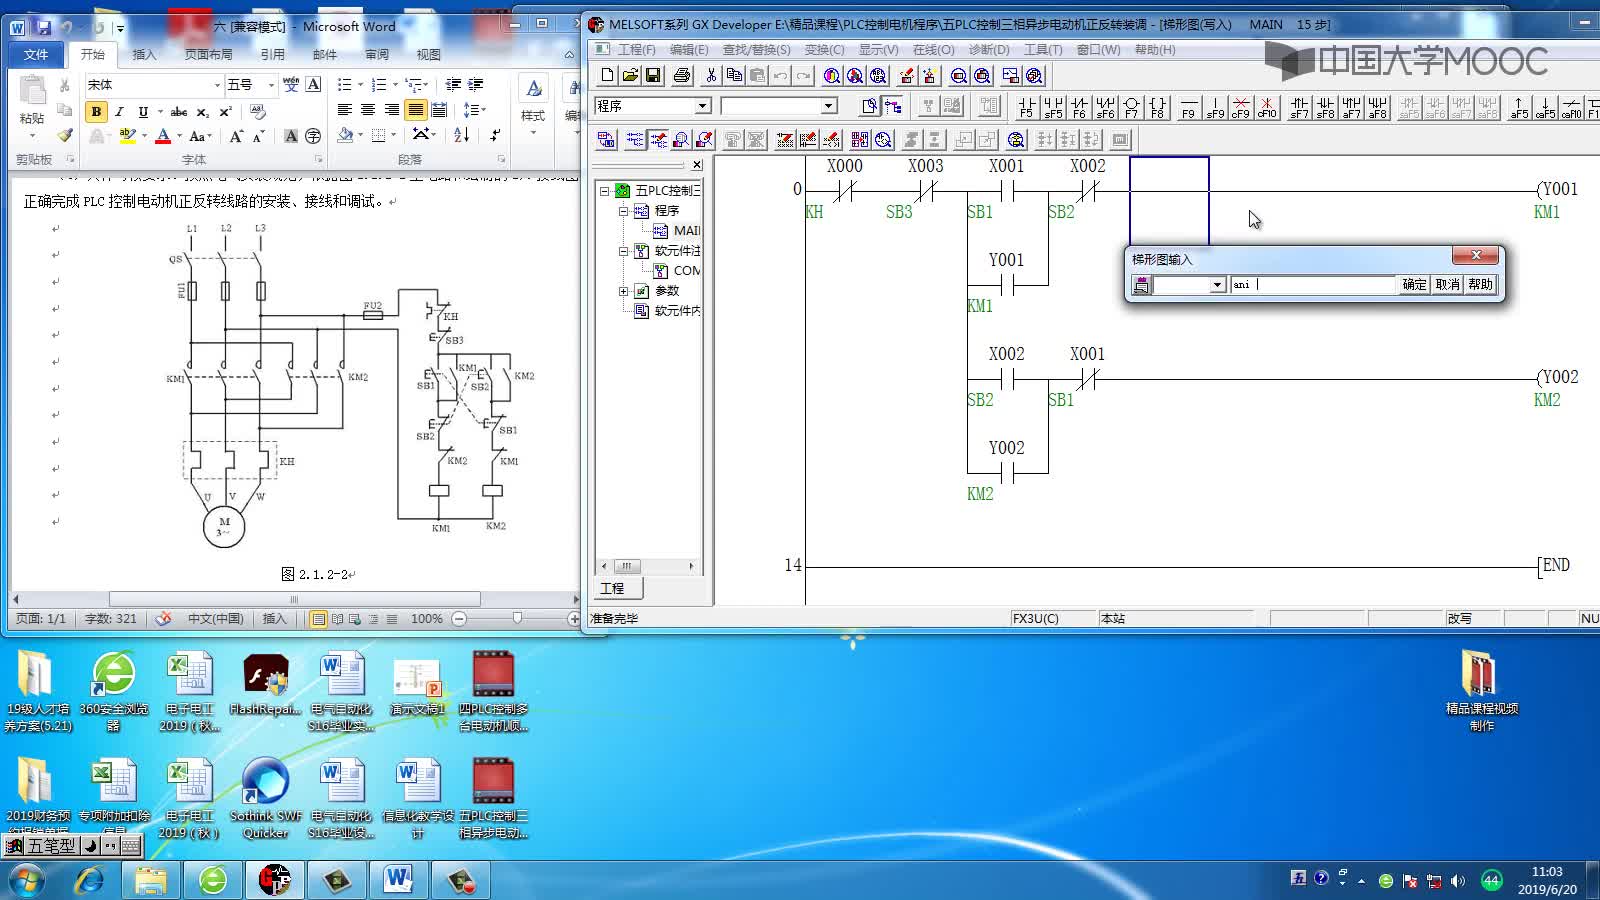1600x900 pixels.
Task: Click 帮助 in the ladder input dialog
Action: [1480, 285]
